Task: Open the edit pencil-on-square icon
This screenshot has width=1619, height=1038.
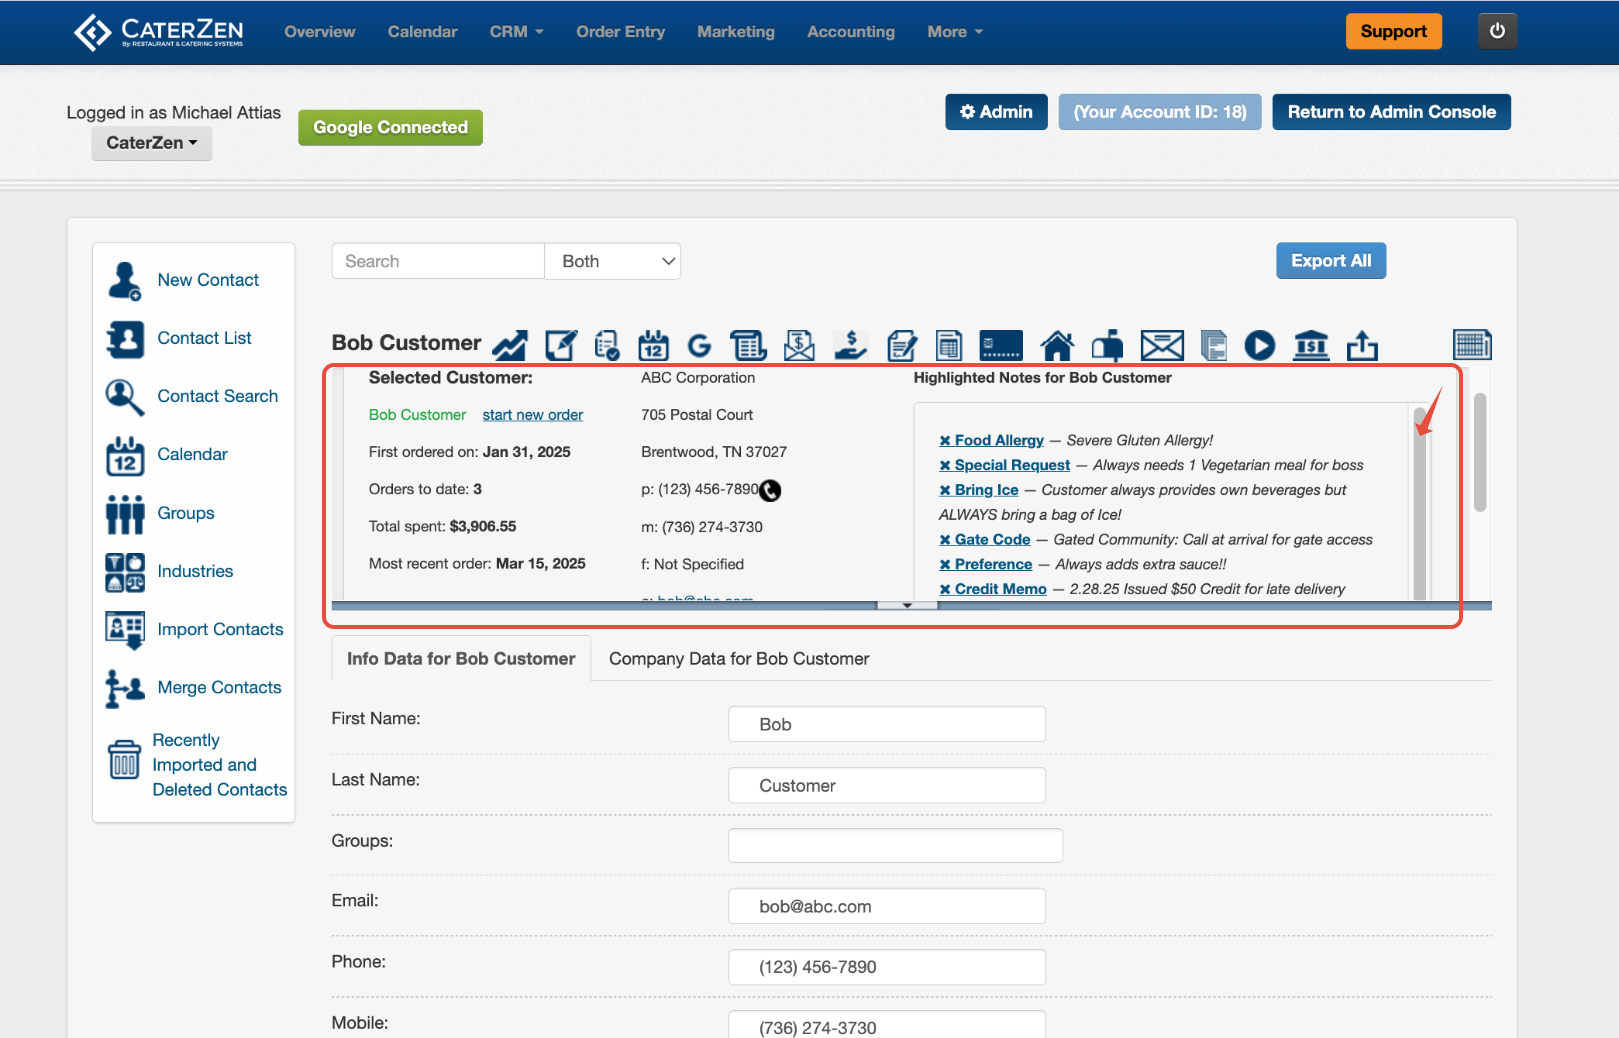Action: (560, 345)
